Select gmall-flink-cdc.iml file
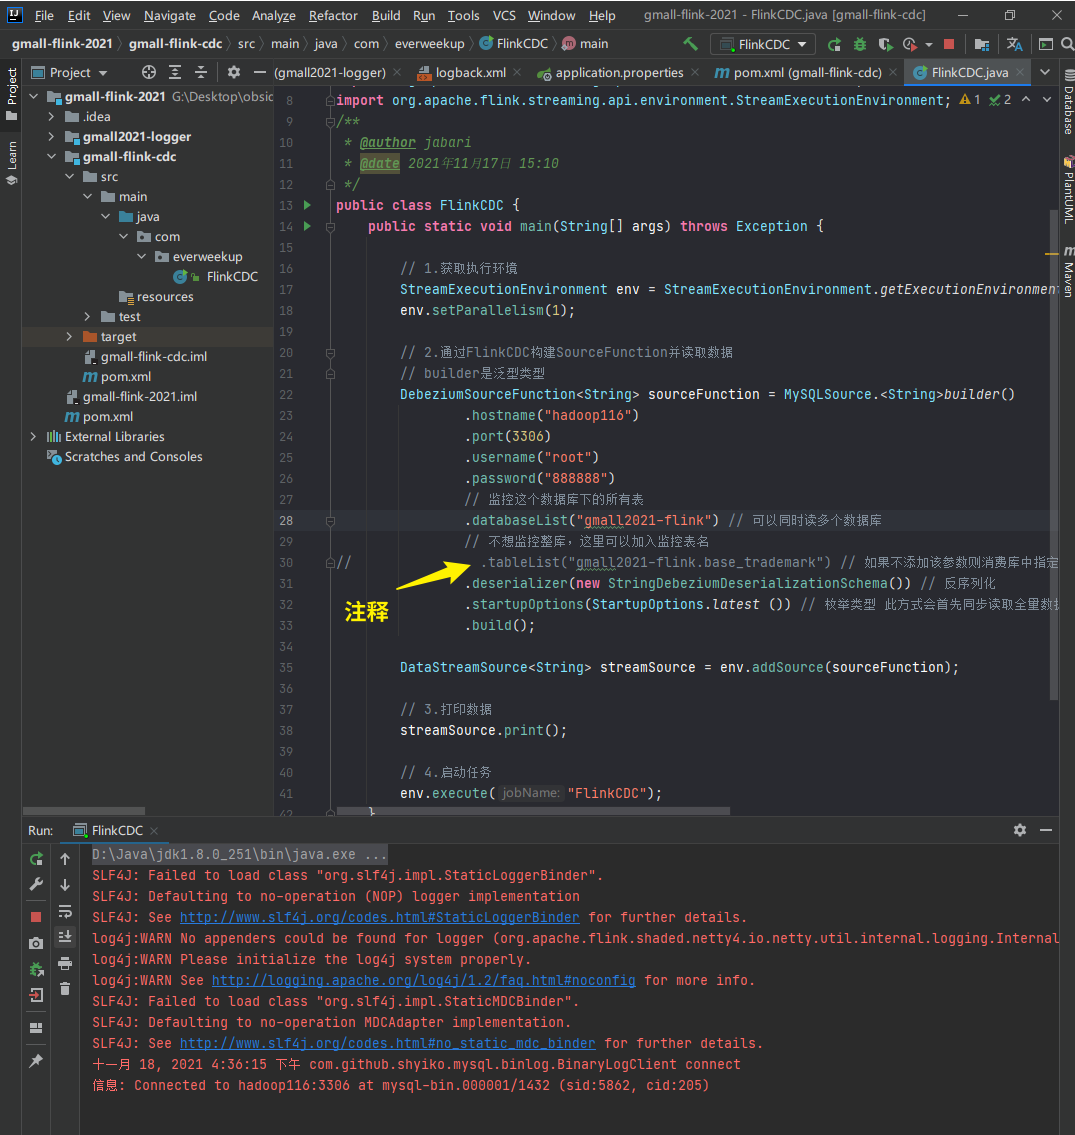Image resolution: width=1075 pixels, height=1135 pixels. pos(153,356)
